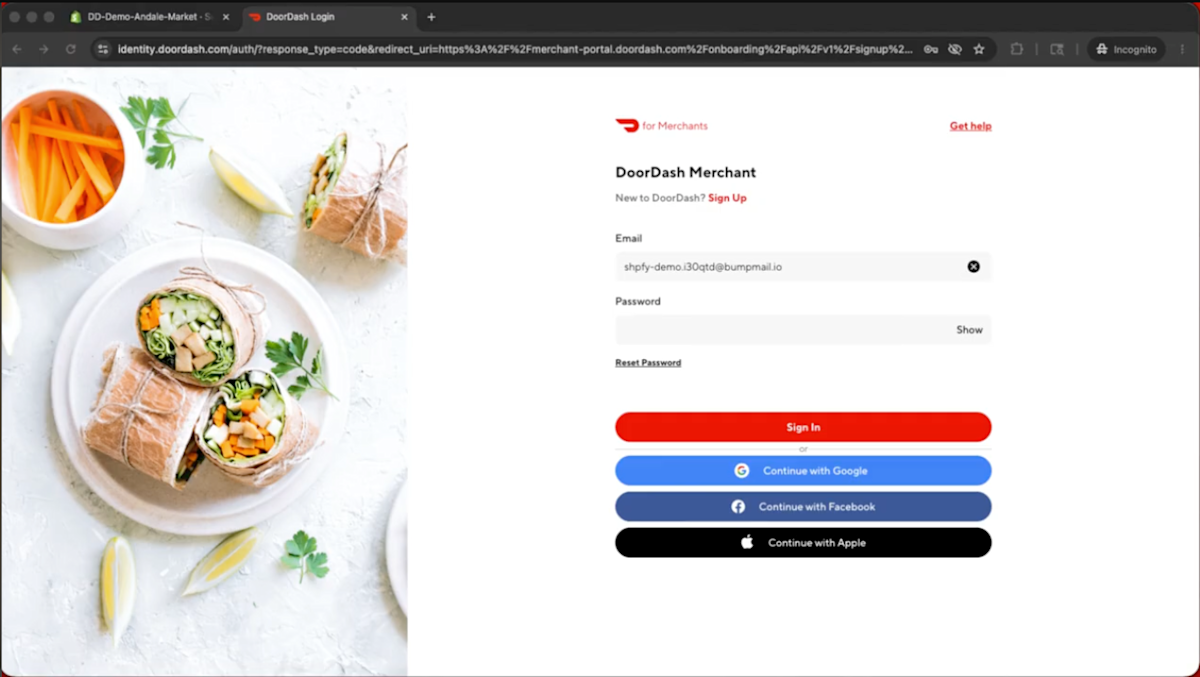1200x677 pixels.
Task: Open a new tab with plus icon
Action: pyautogui.click(x=432, y=17)
